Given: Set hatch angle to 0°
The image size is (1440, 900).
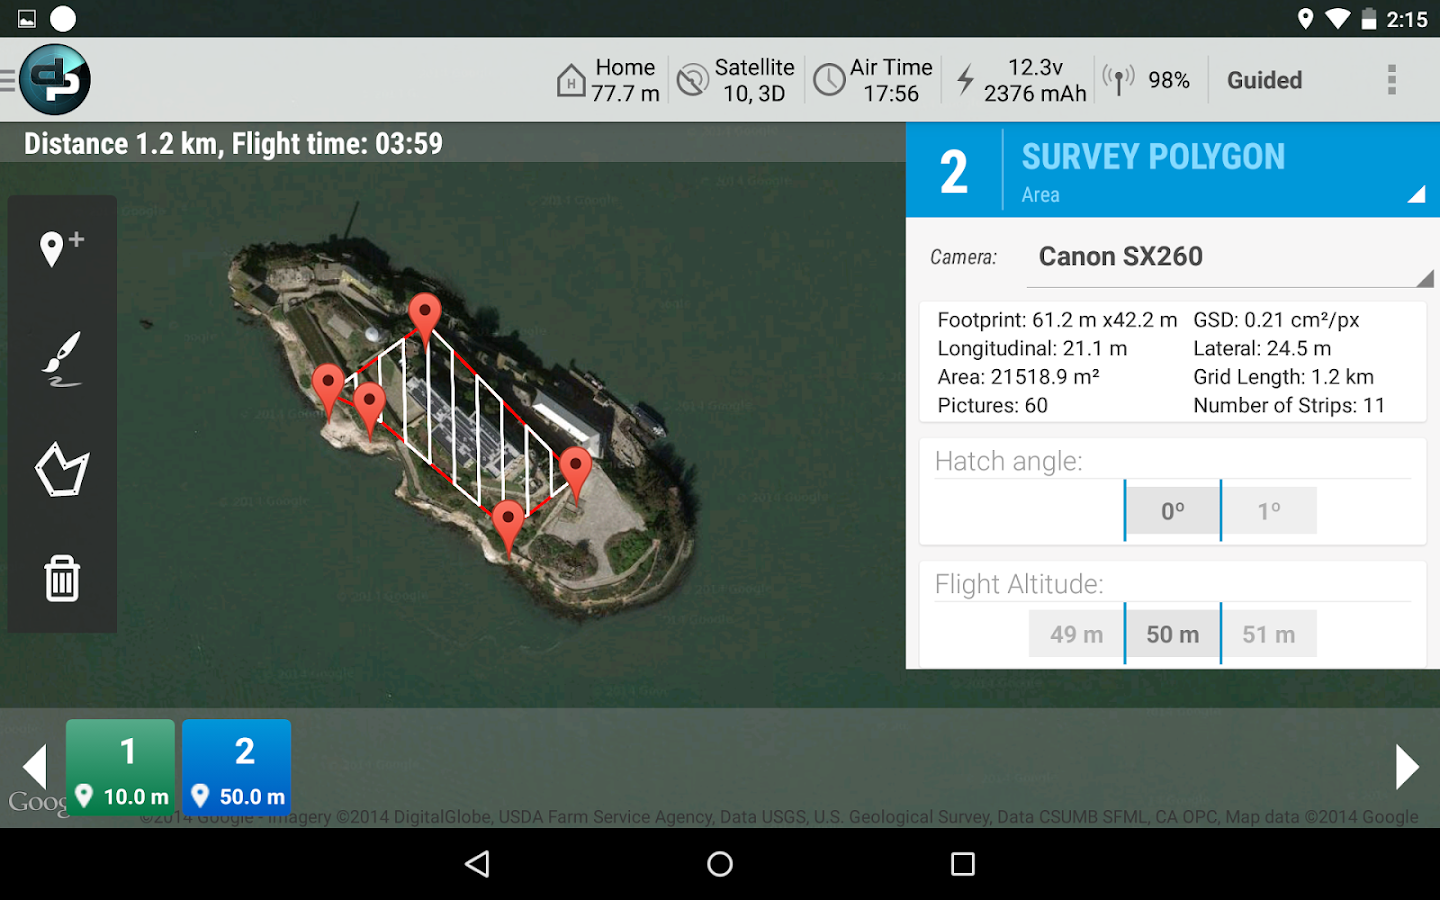Looking at the screenshot, I should [x=1172, y=510].
